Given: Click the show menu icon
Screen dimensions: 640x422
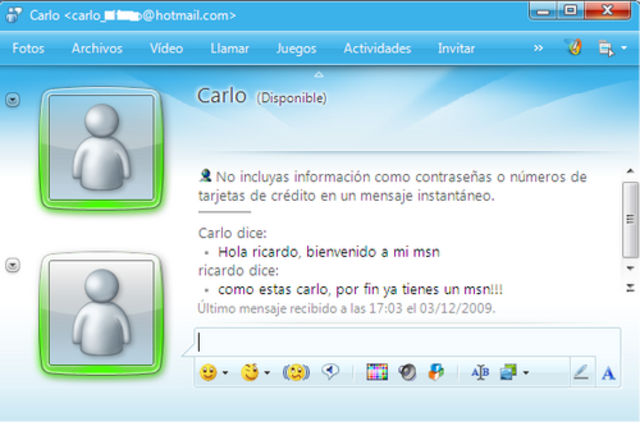Looking at the screenshot, I should (606, 49).
